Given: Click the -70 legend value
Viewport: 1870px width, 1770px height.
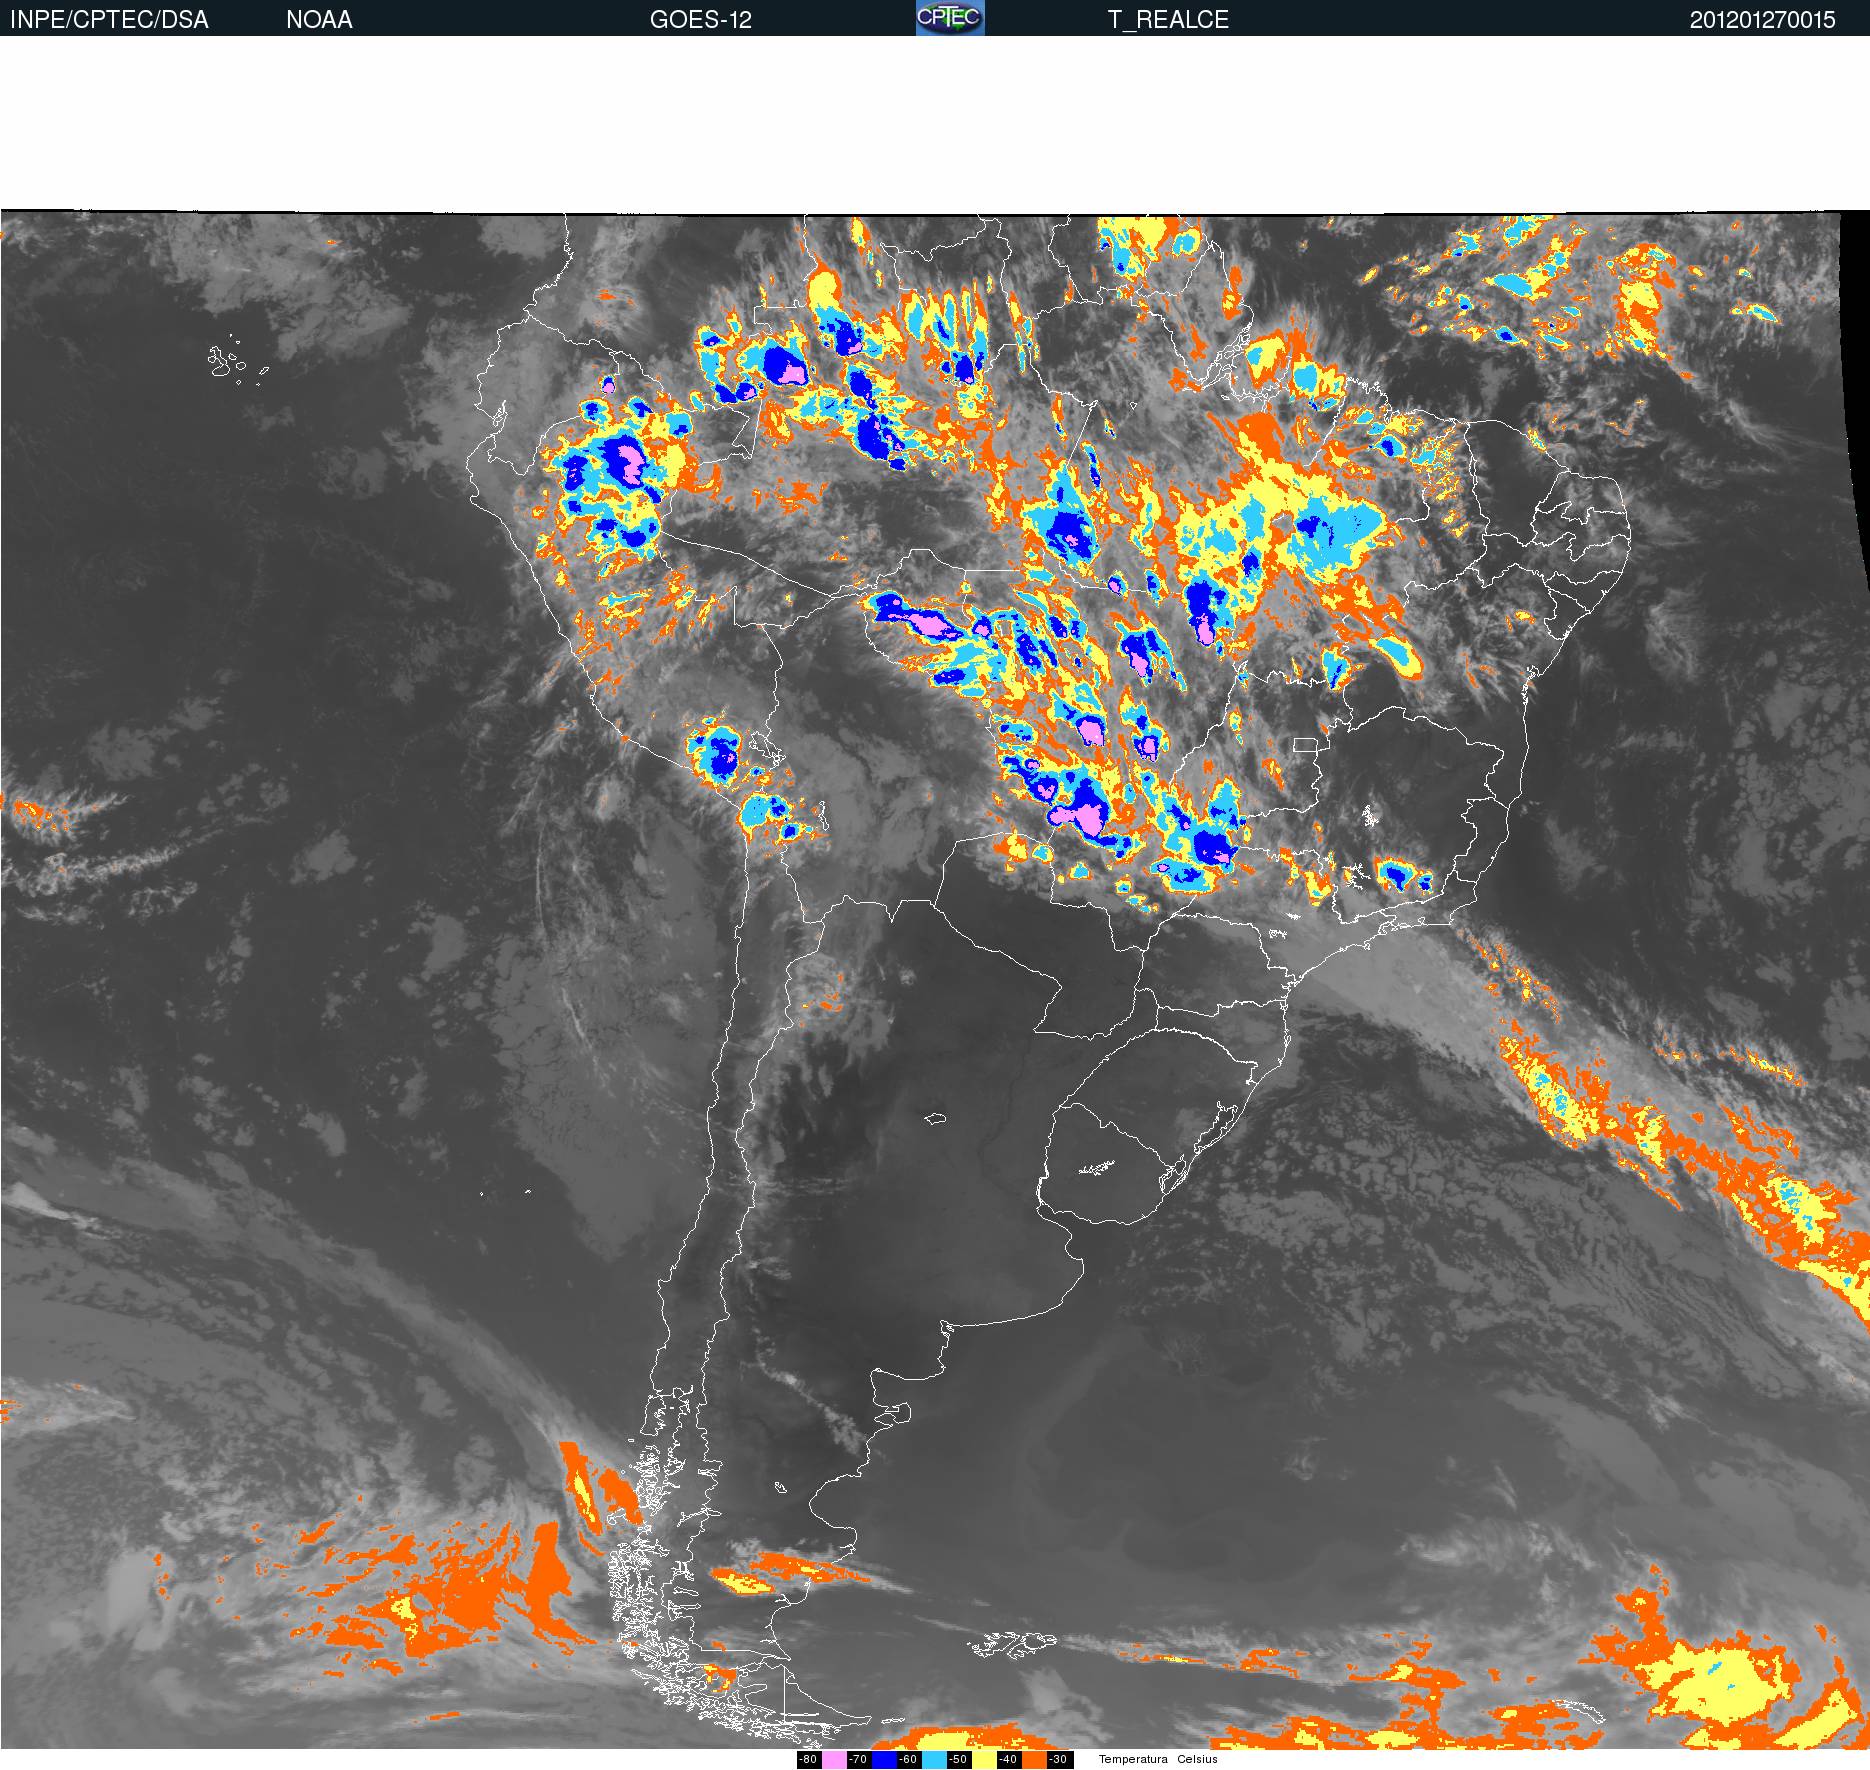Looking at the screenshot, I should [x=858, y=1759].
